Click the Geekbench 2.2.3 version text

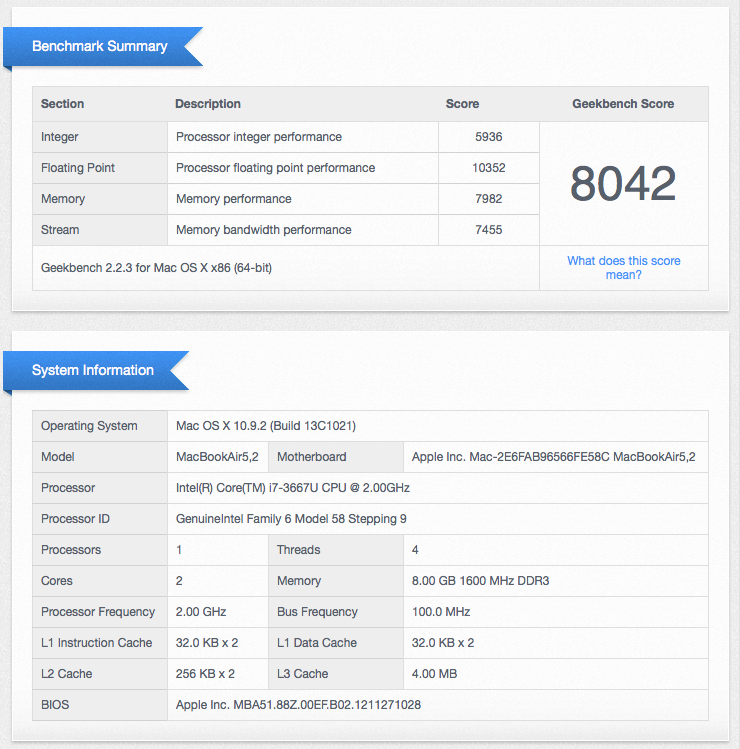(156, 268)
